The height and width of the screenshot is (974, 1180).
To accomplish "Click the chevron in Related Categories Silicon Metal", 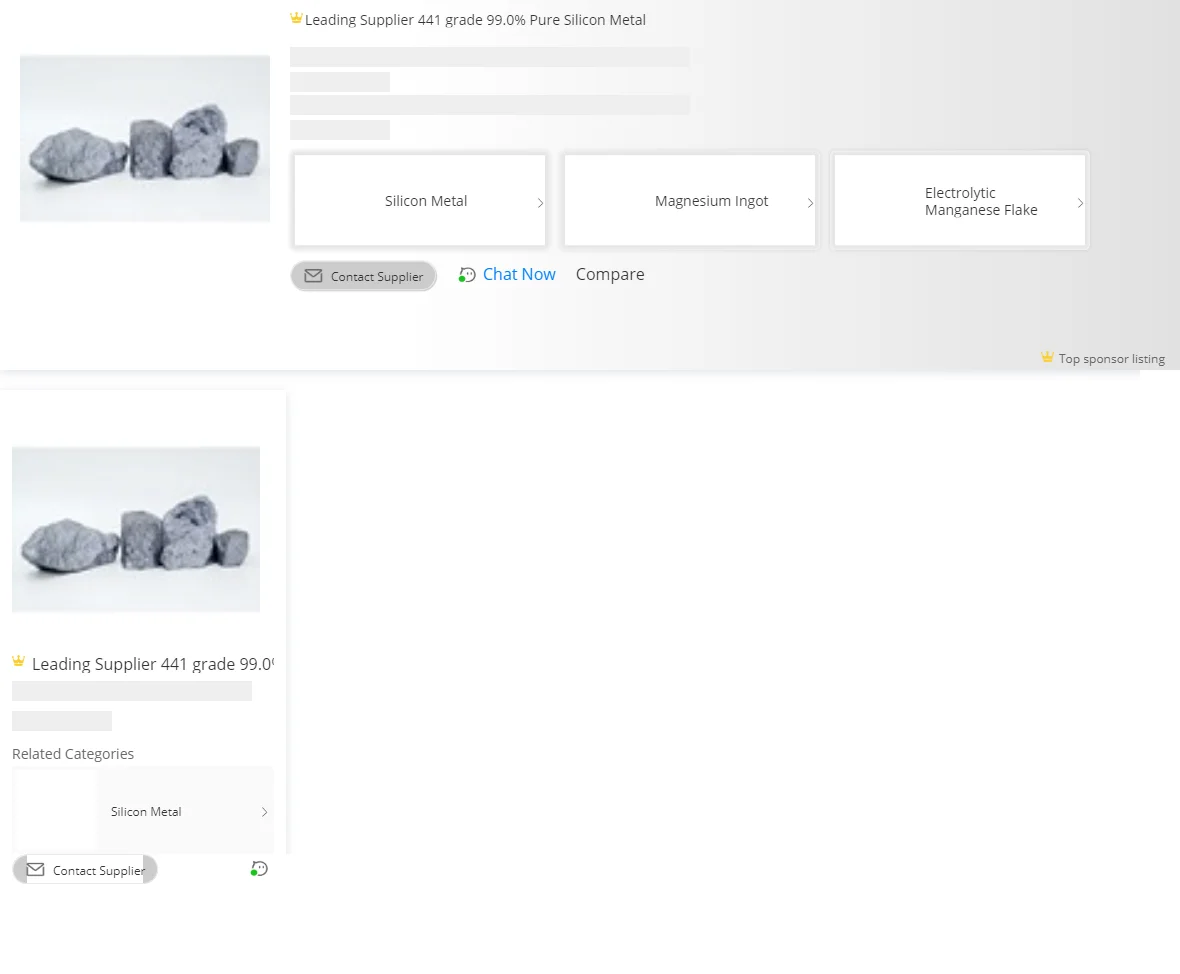I will click(x=264, y=812).
